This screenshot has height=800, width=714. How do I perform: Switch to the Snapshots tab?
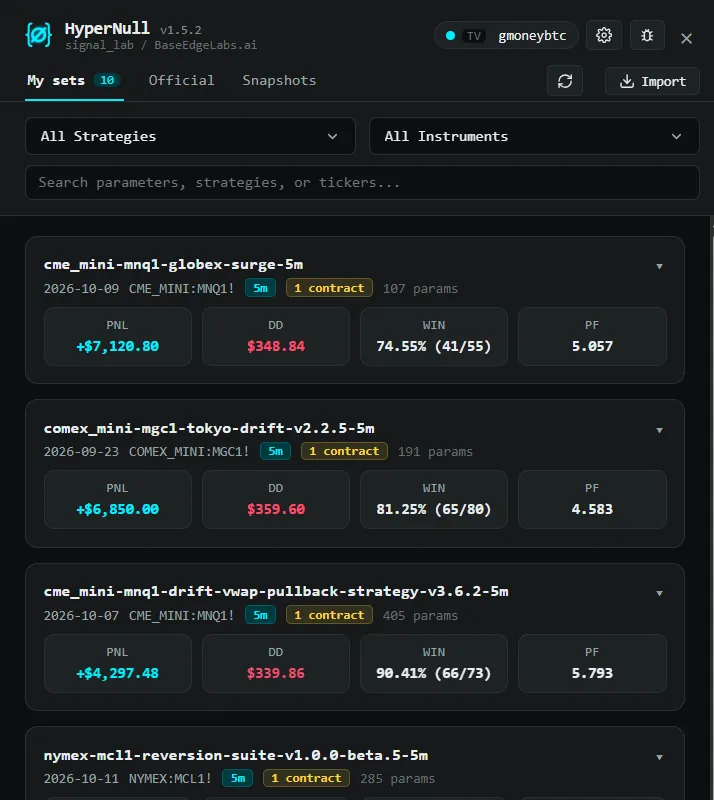279,81
